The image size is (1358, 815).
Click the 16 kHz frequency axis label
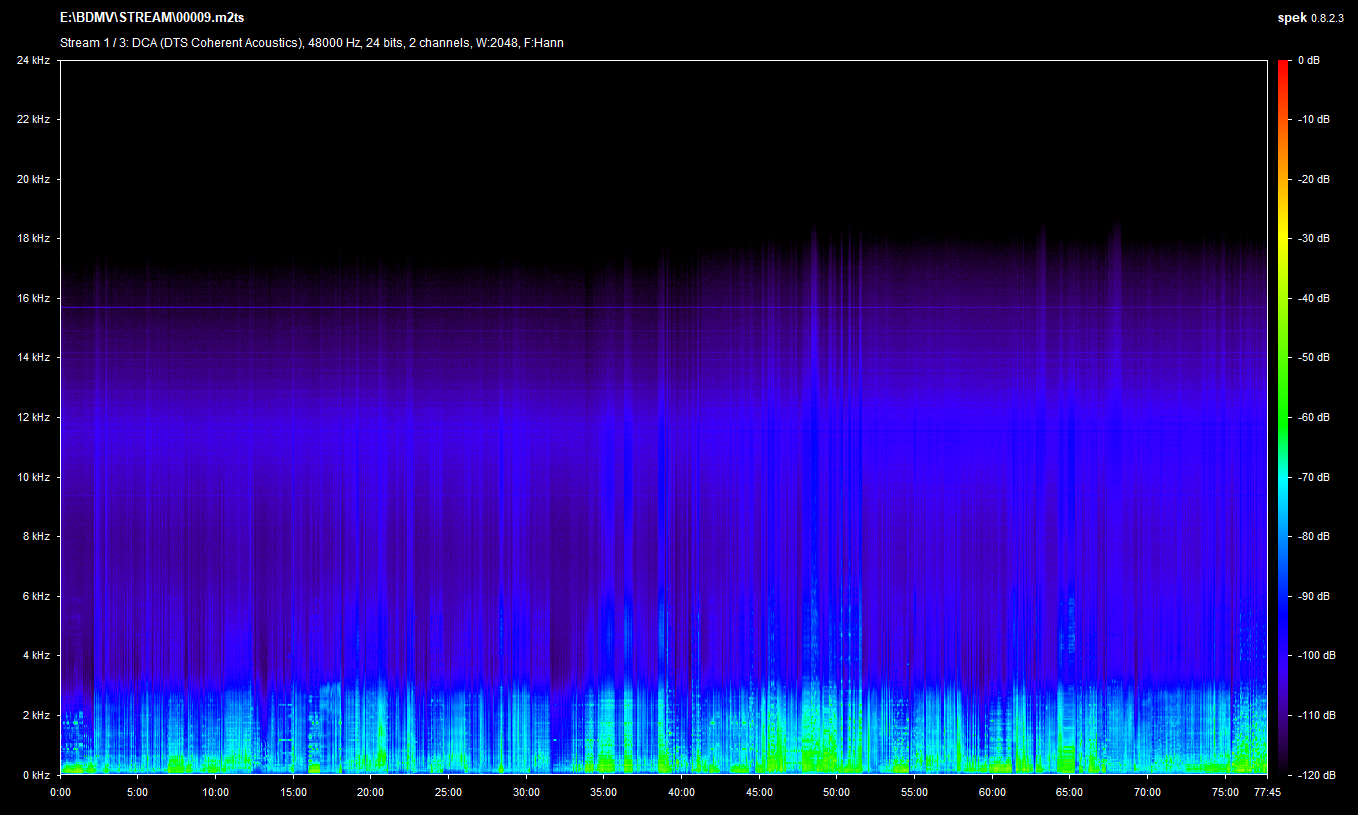pos(32,298)
